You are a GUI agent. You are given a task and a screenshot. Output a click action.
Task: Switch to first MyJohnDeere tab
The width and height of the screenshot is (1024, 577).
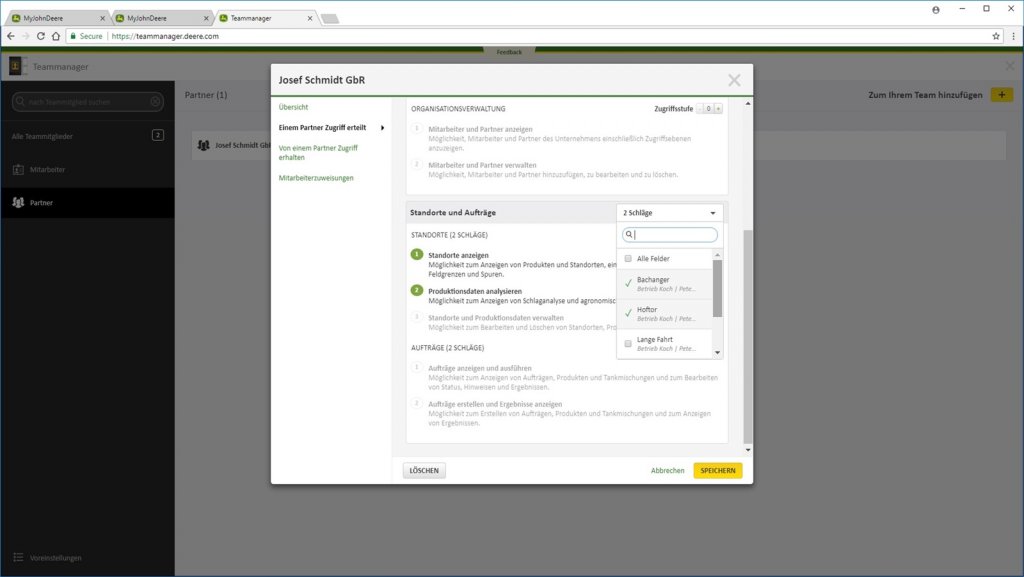click(57, 18)
